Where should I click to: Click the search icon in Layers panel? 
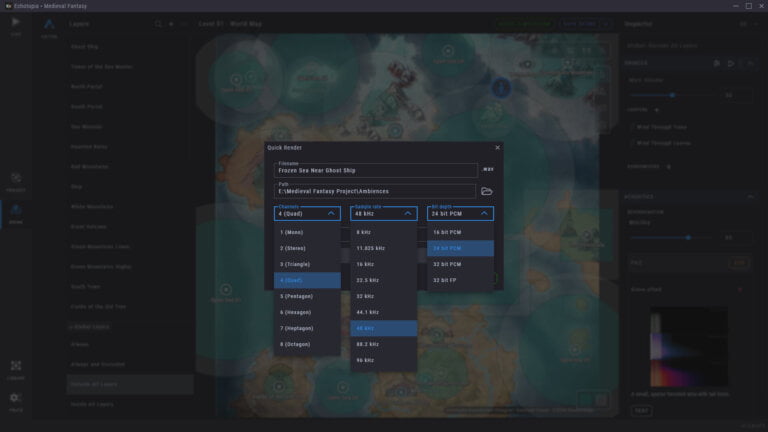click(x=158, y=24)
